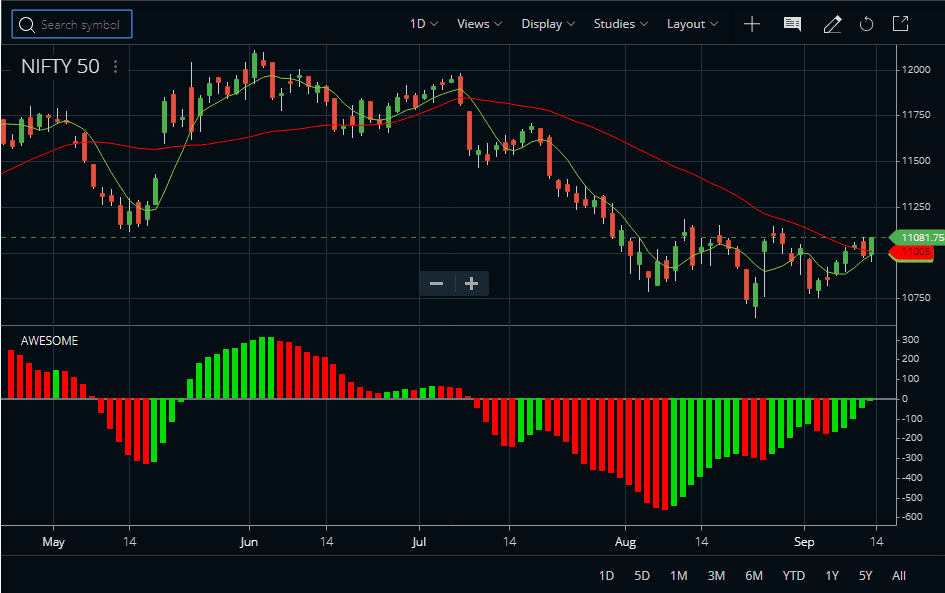Click the red 11005 moving average tag

912,252
